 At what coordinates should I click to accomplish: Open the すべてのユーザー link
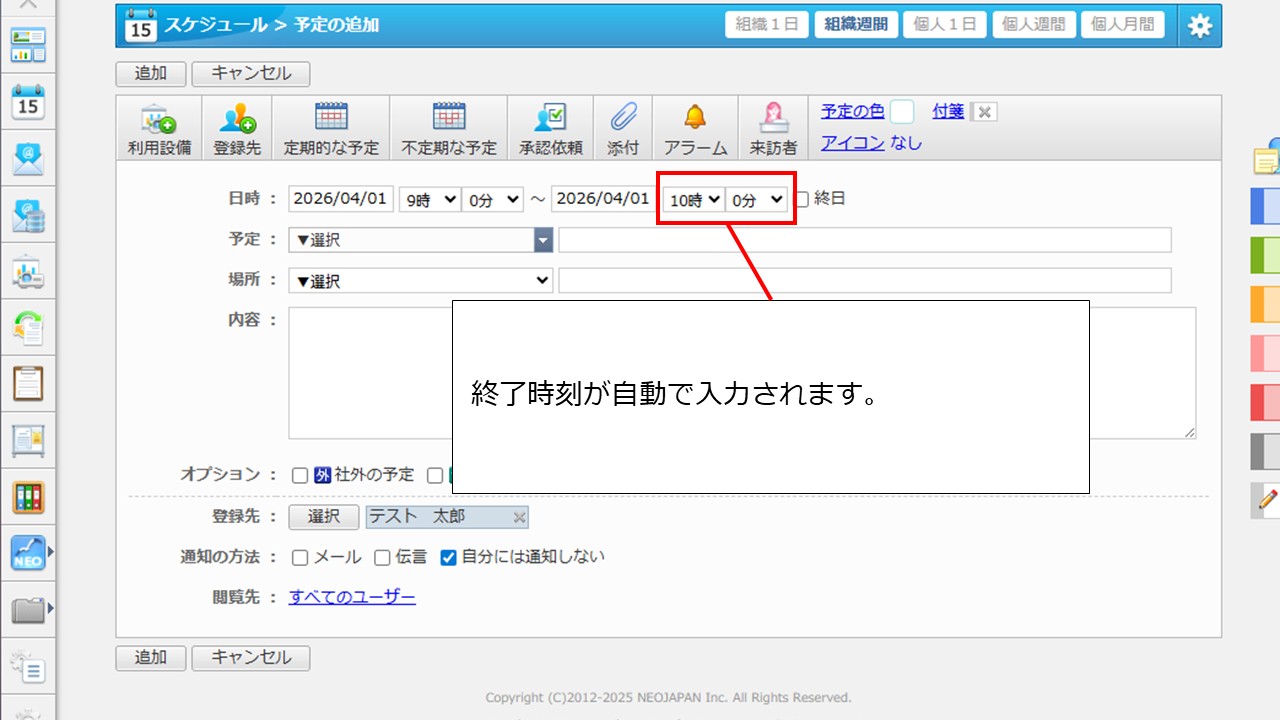pyautogui.click(x=352, y=597)
